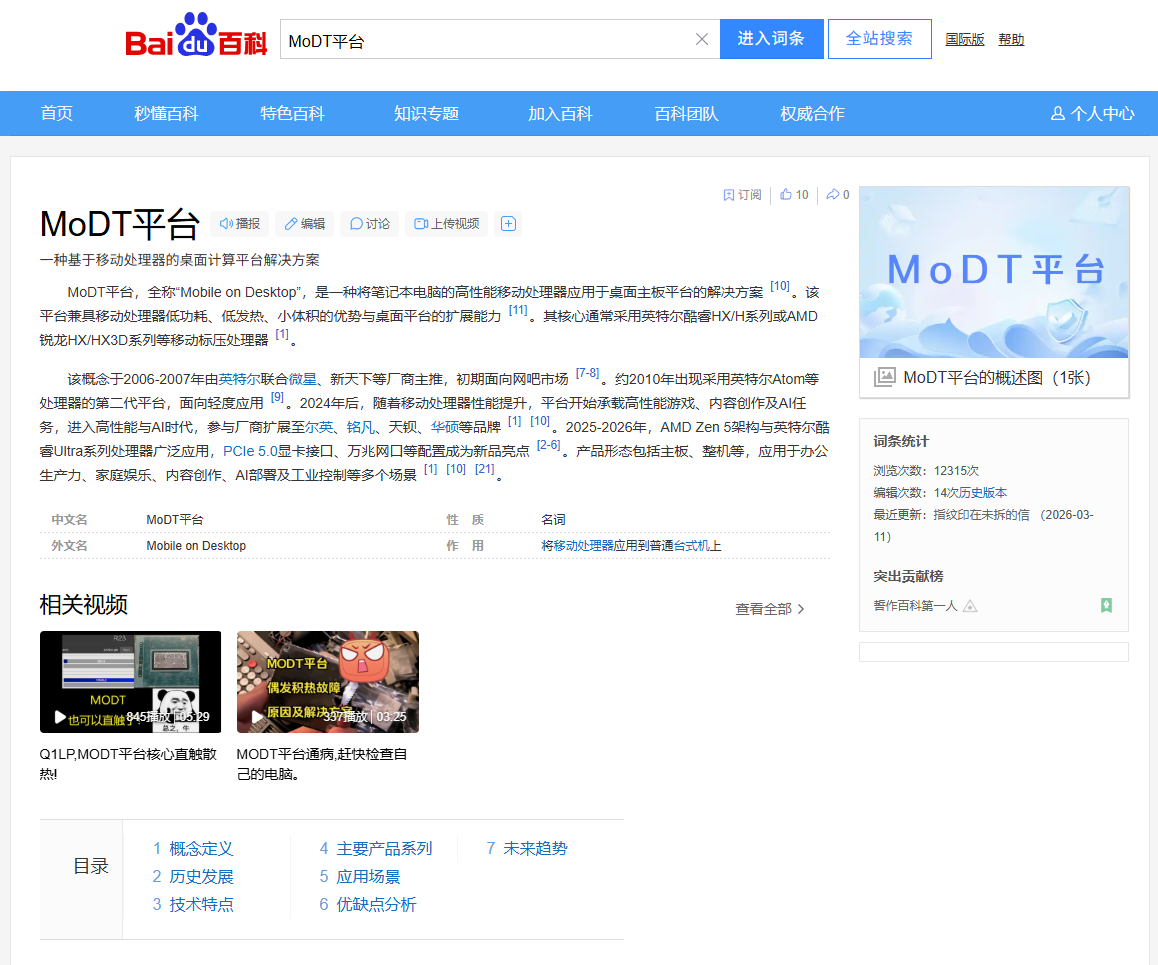Image resolution: width=1158 pixels, height=965 pixels.
Task: Click the 进入词条 button
Action: [771, 39]
